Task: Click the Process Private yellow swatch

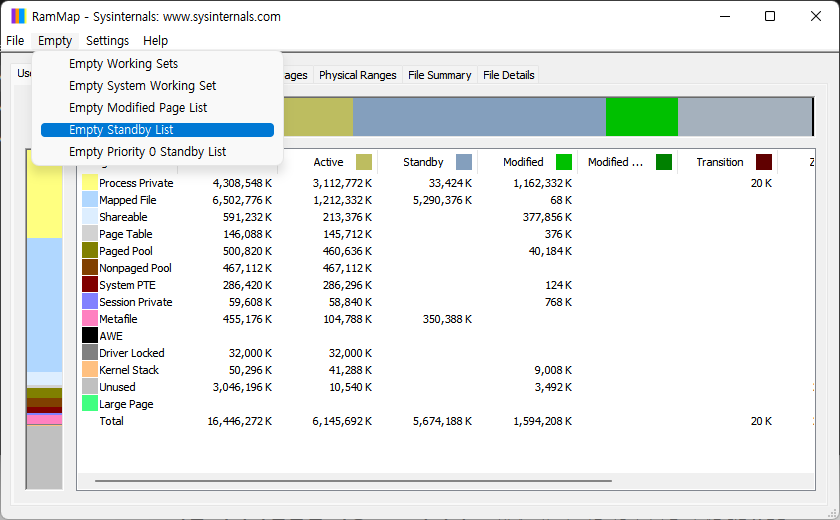Action: (89, 183)
